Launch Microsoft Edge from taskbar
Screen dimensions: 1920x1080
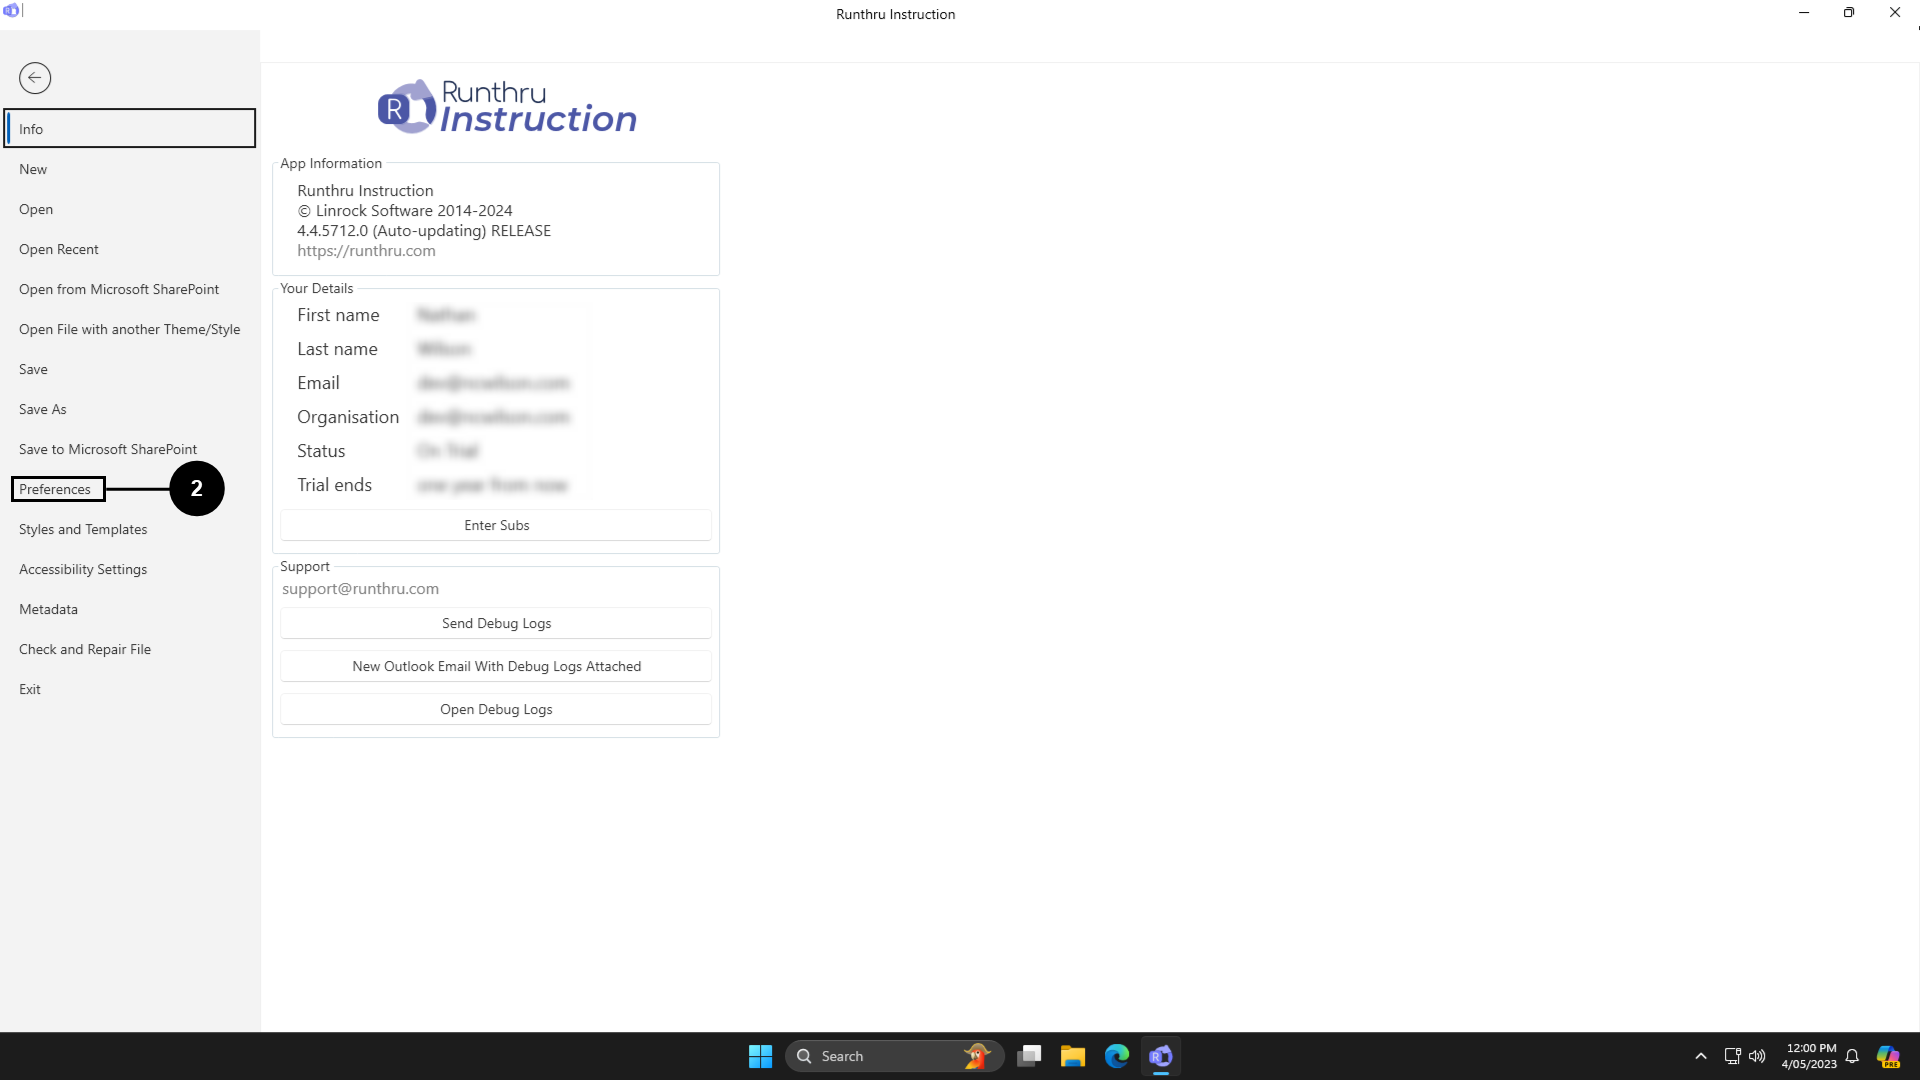point(1117,1056)
